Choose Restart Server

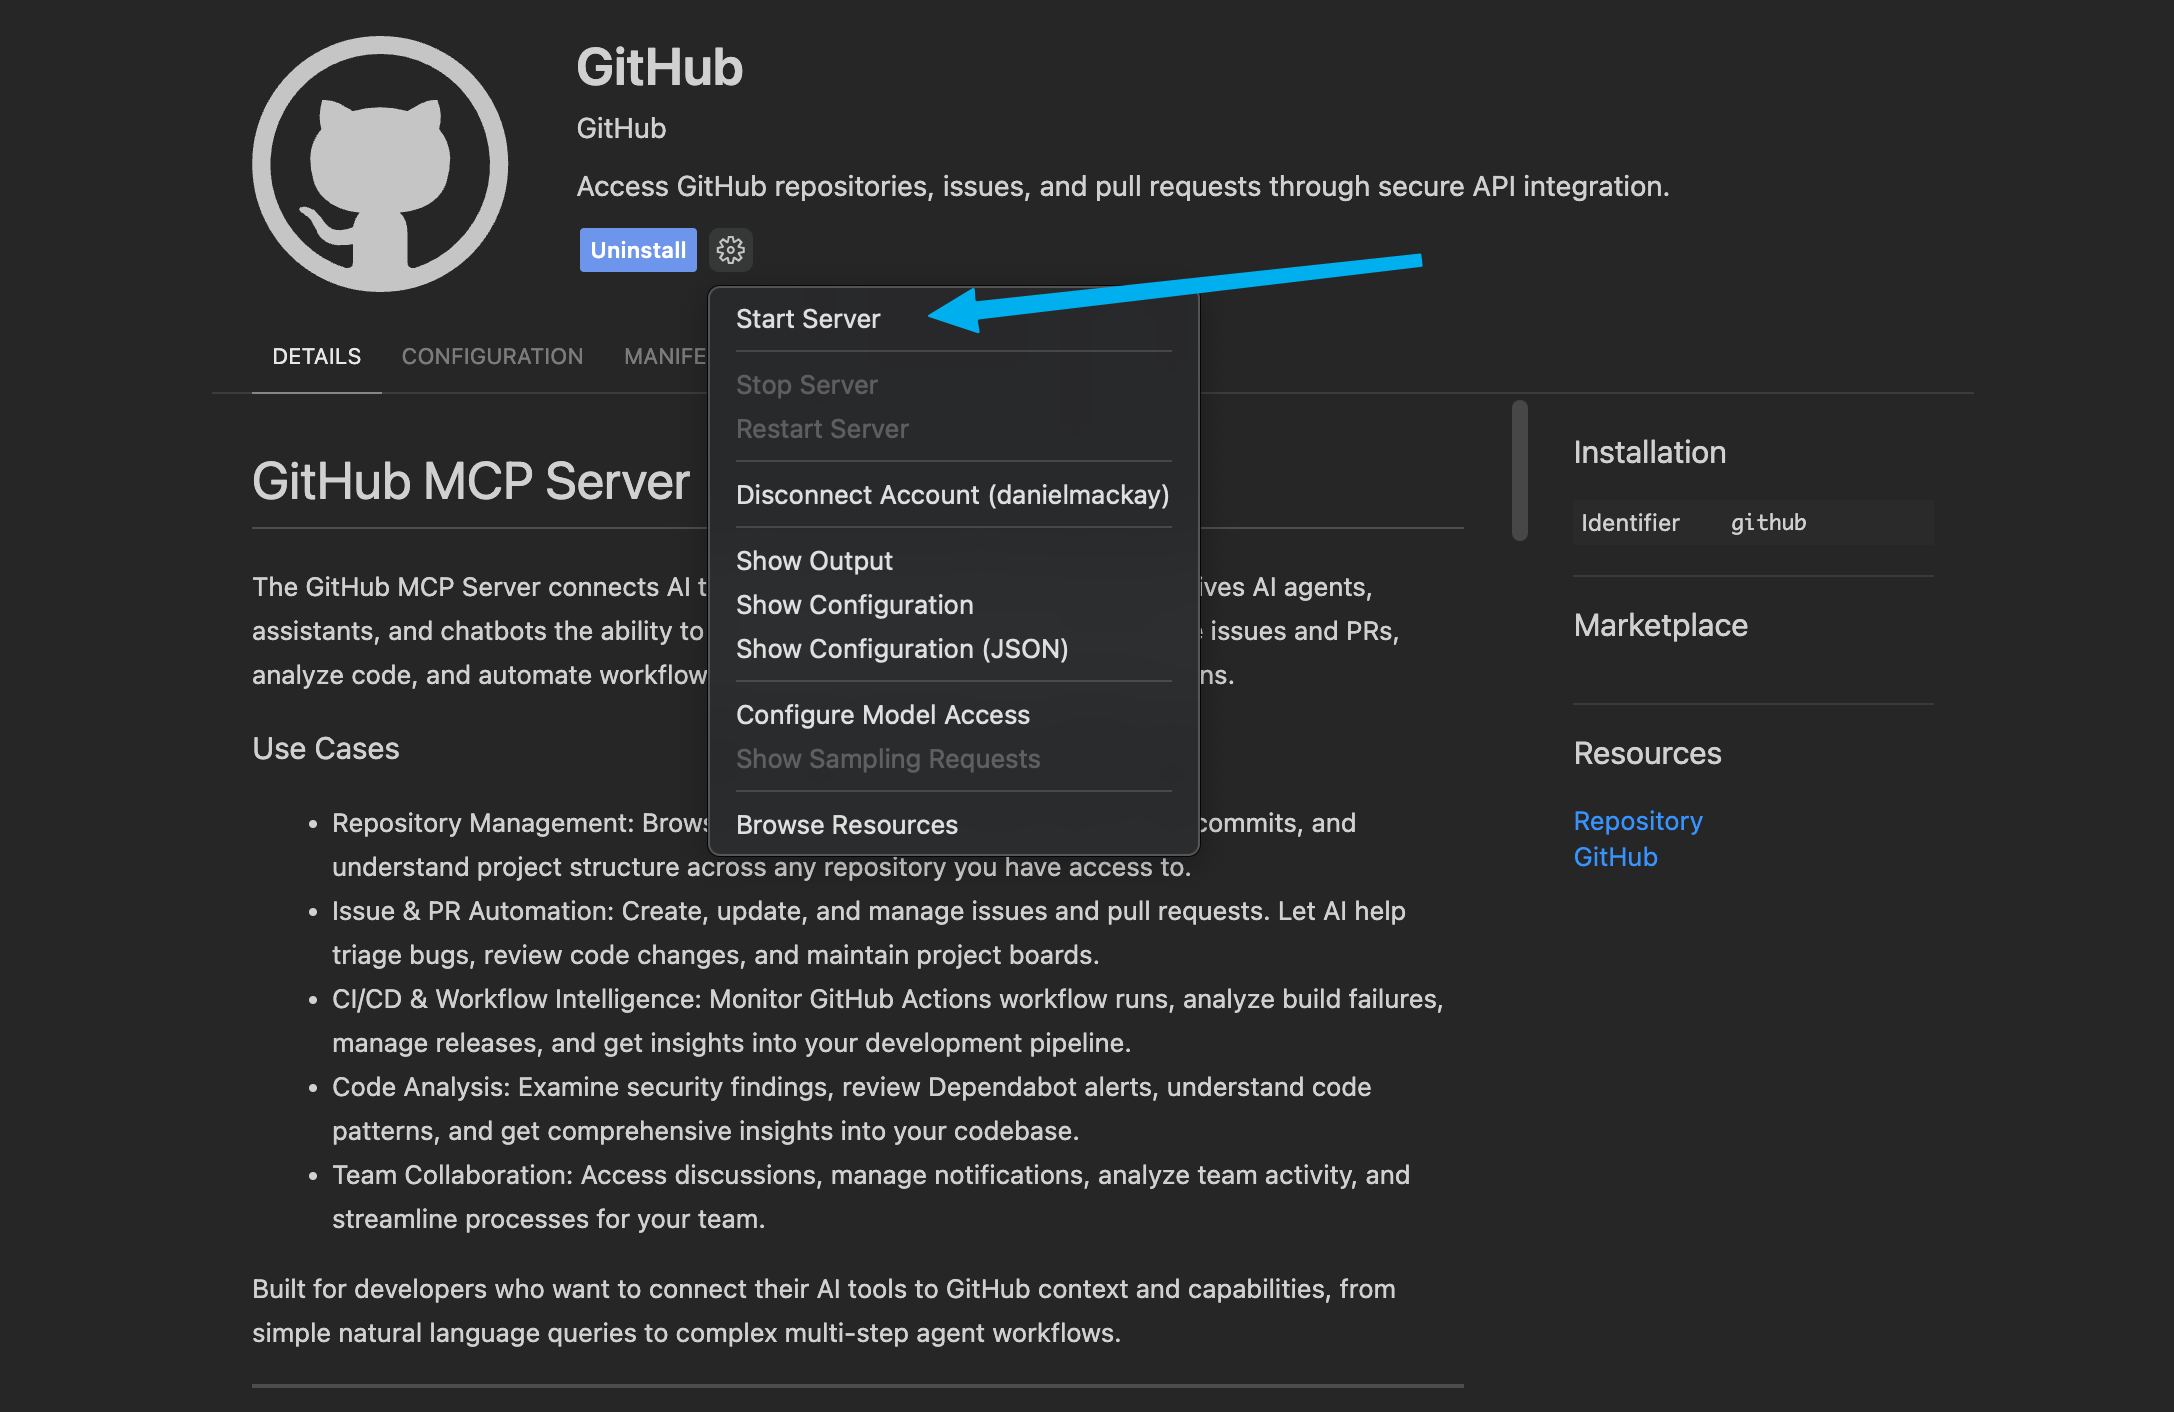(x=822, y=428)
